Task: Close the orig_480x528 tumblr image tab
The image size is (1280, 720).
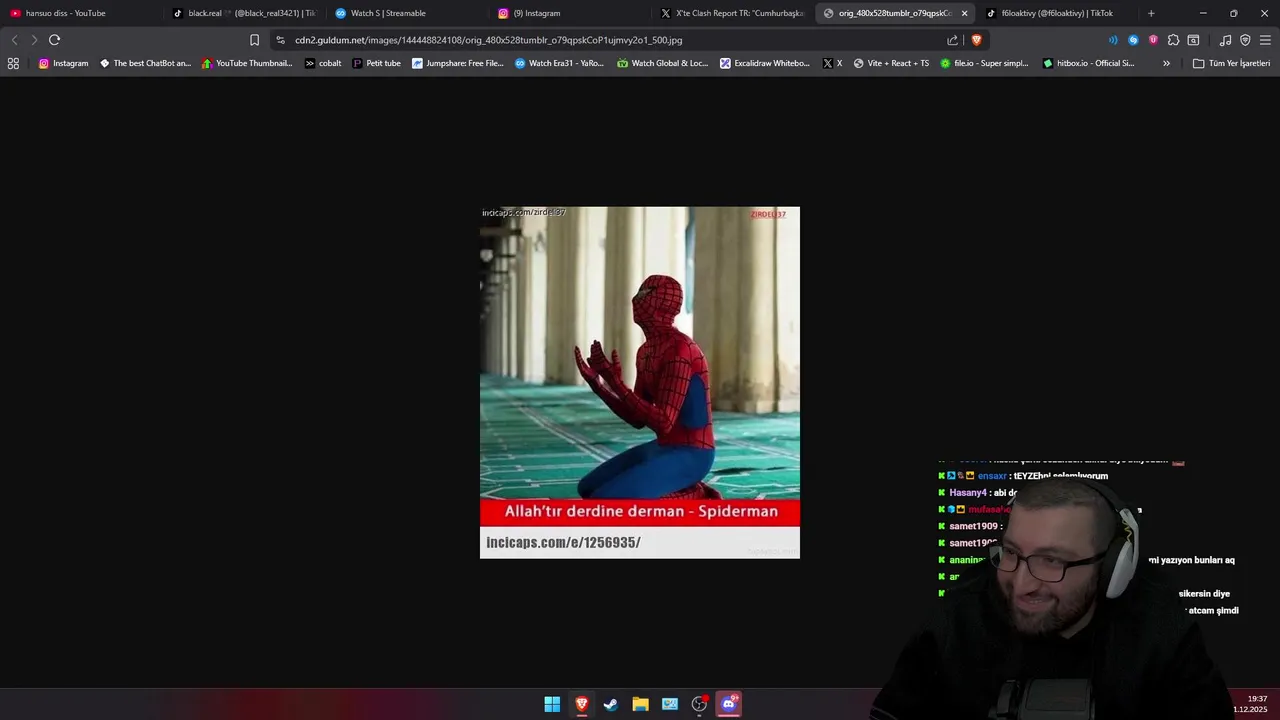Action: (x=964, y=13)
